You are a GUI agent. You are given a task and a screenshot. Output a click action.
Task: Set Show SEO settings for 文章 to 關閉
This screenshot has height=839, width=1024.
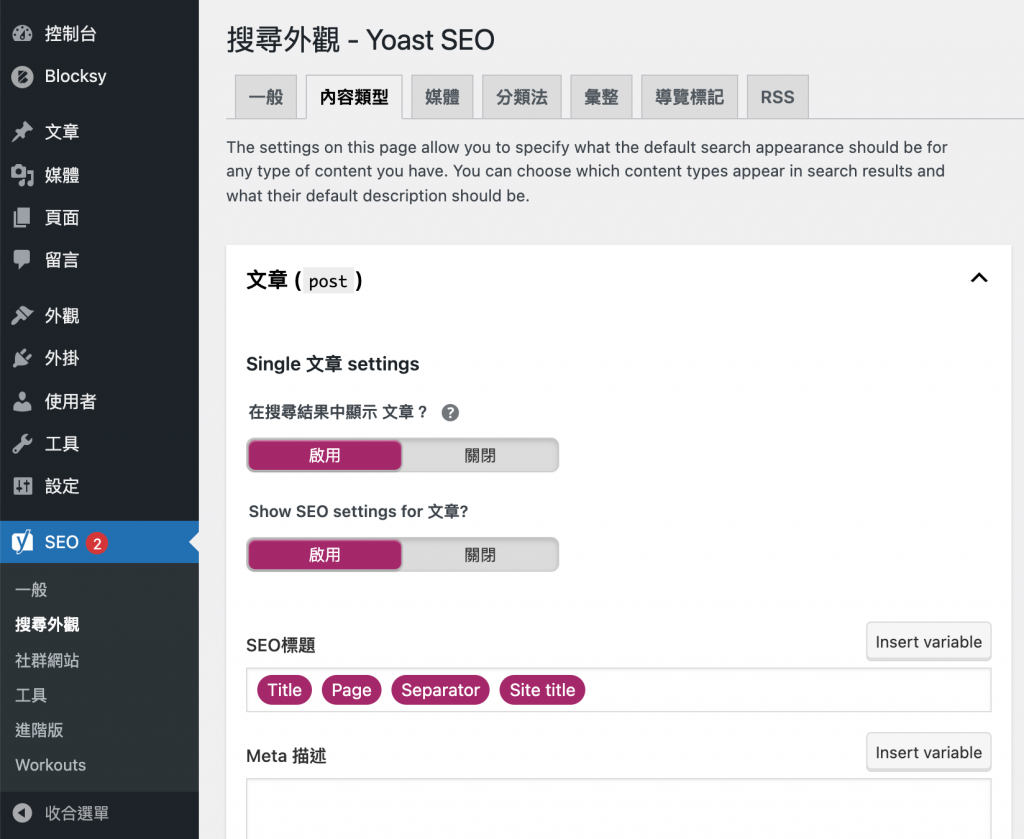click(480, 554)
